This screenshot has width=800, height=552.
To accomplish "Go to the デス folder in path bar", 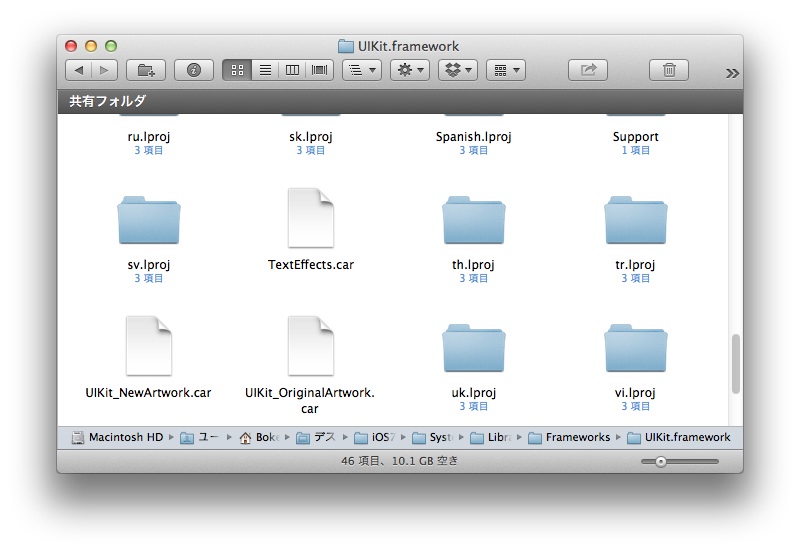I will [316, 437].
